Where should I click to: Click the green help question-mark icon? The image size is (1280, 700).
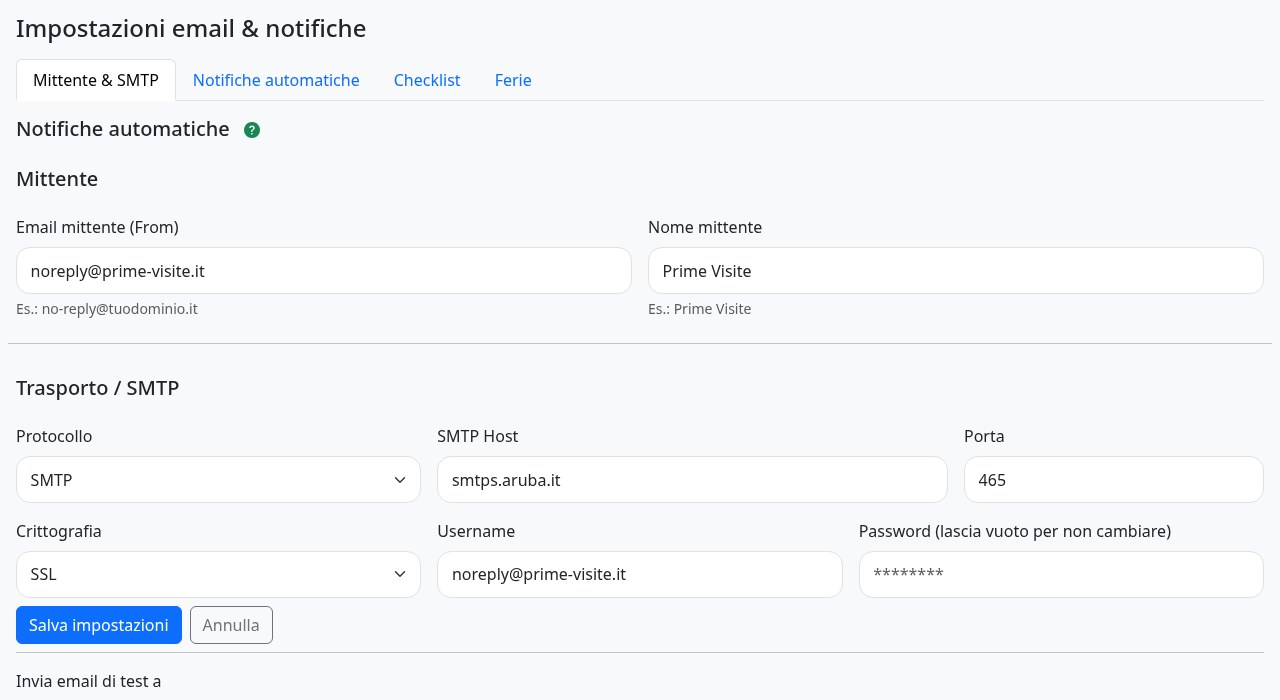coord(252,130)
